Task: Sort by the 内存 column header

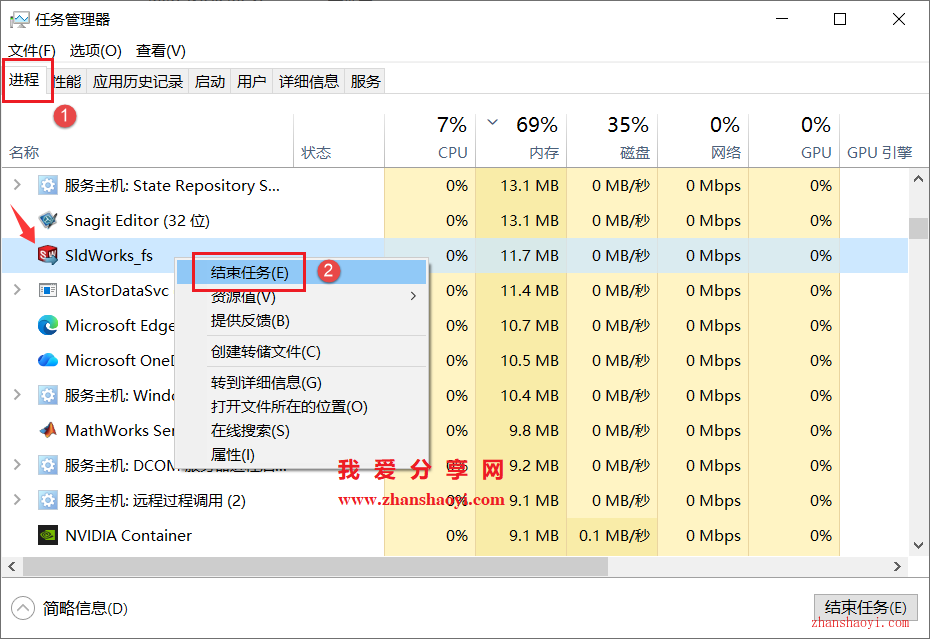Action: point(521,140)
